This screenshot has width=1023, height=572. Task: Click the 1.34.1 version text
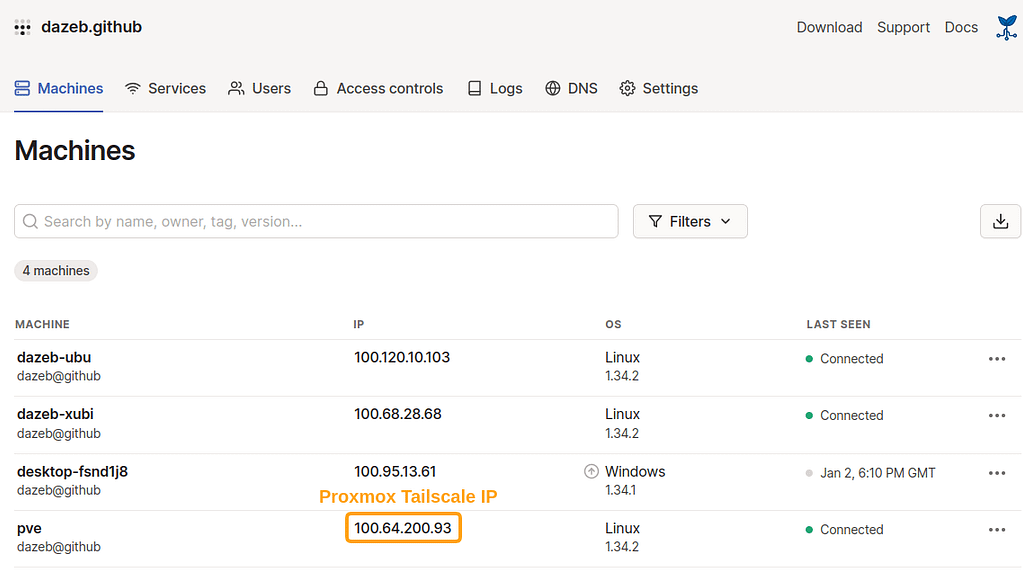click(x=620, y=490)
